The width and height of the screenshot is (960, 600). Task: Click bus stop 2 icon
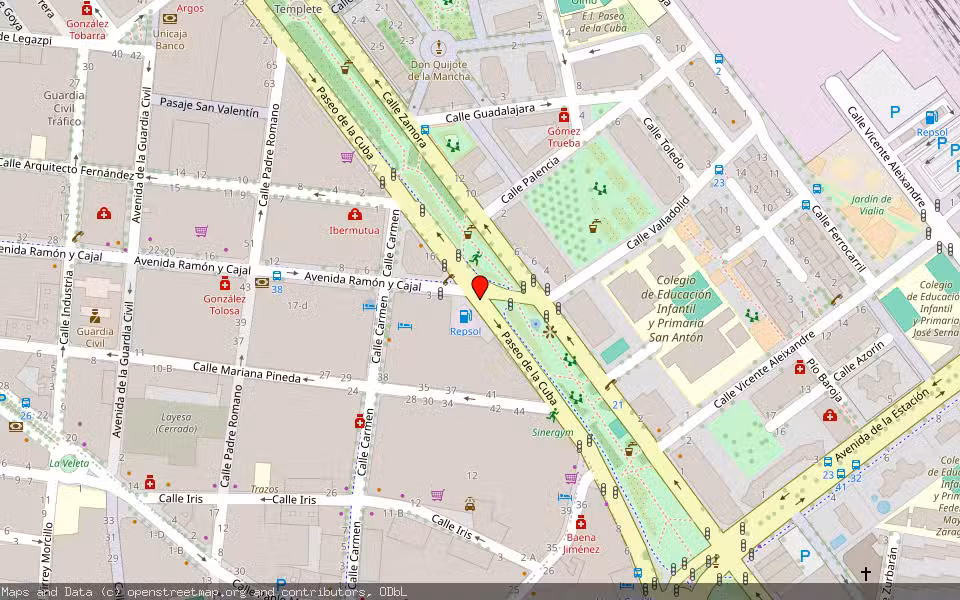pos(719,59)
